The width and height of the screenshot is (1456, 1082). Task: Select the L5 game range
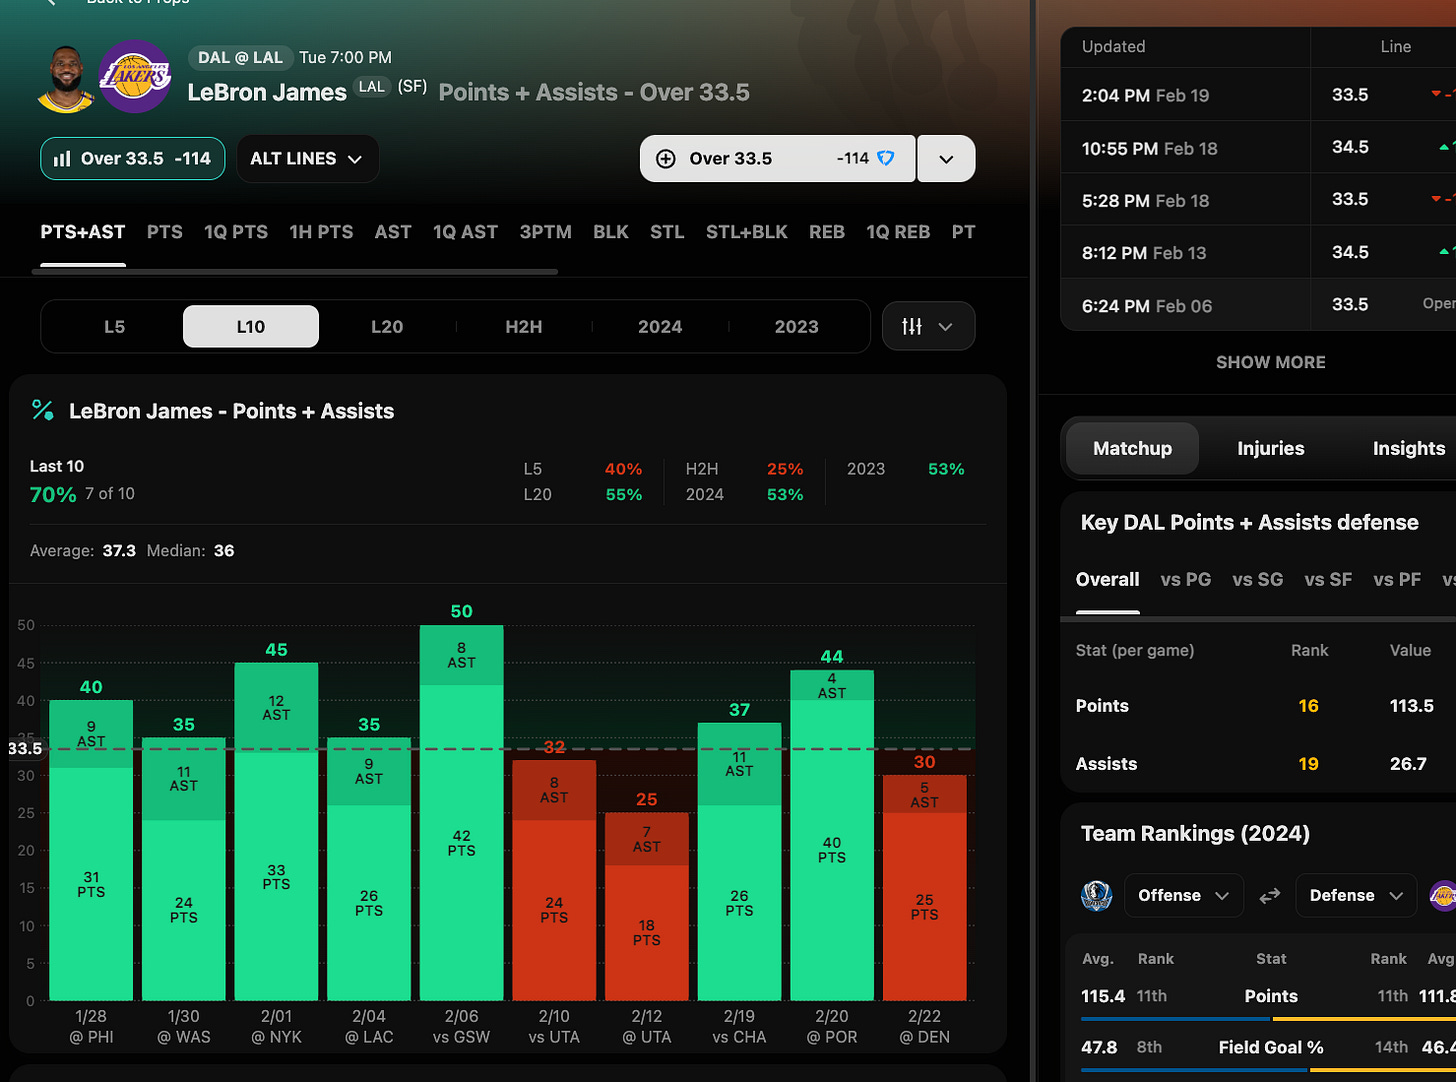click(115, 327)
